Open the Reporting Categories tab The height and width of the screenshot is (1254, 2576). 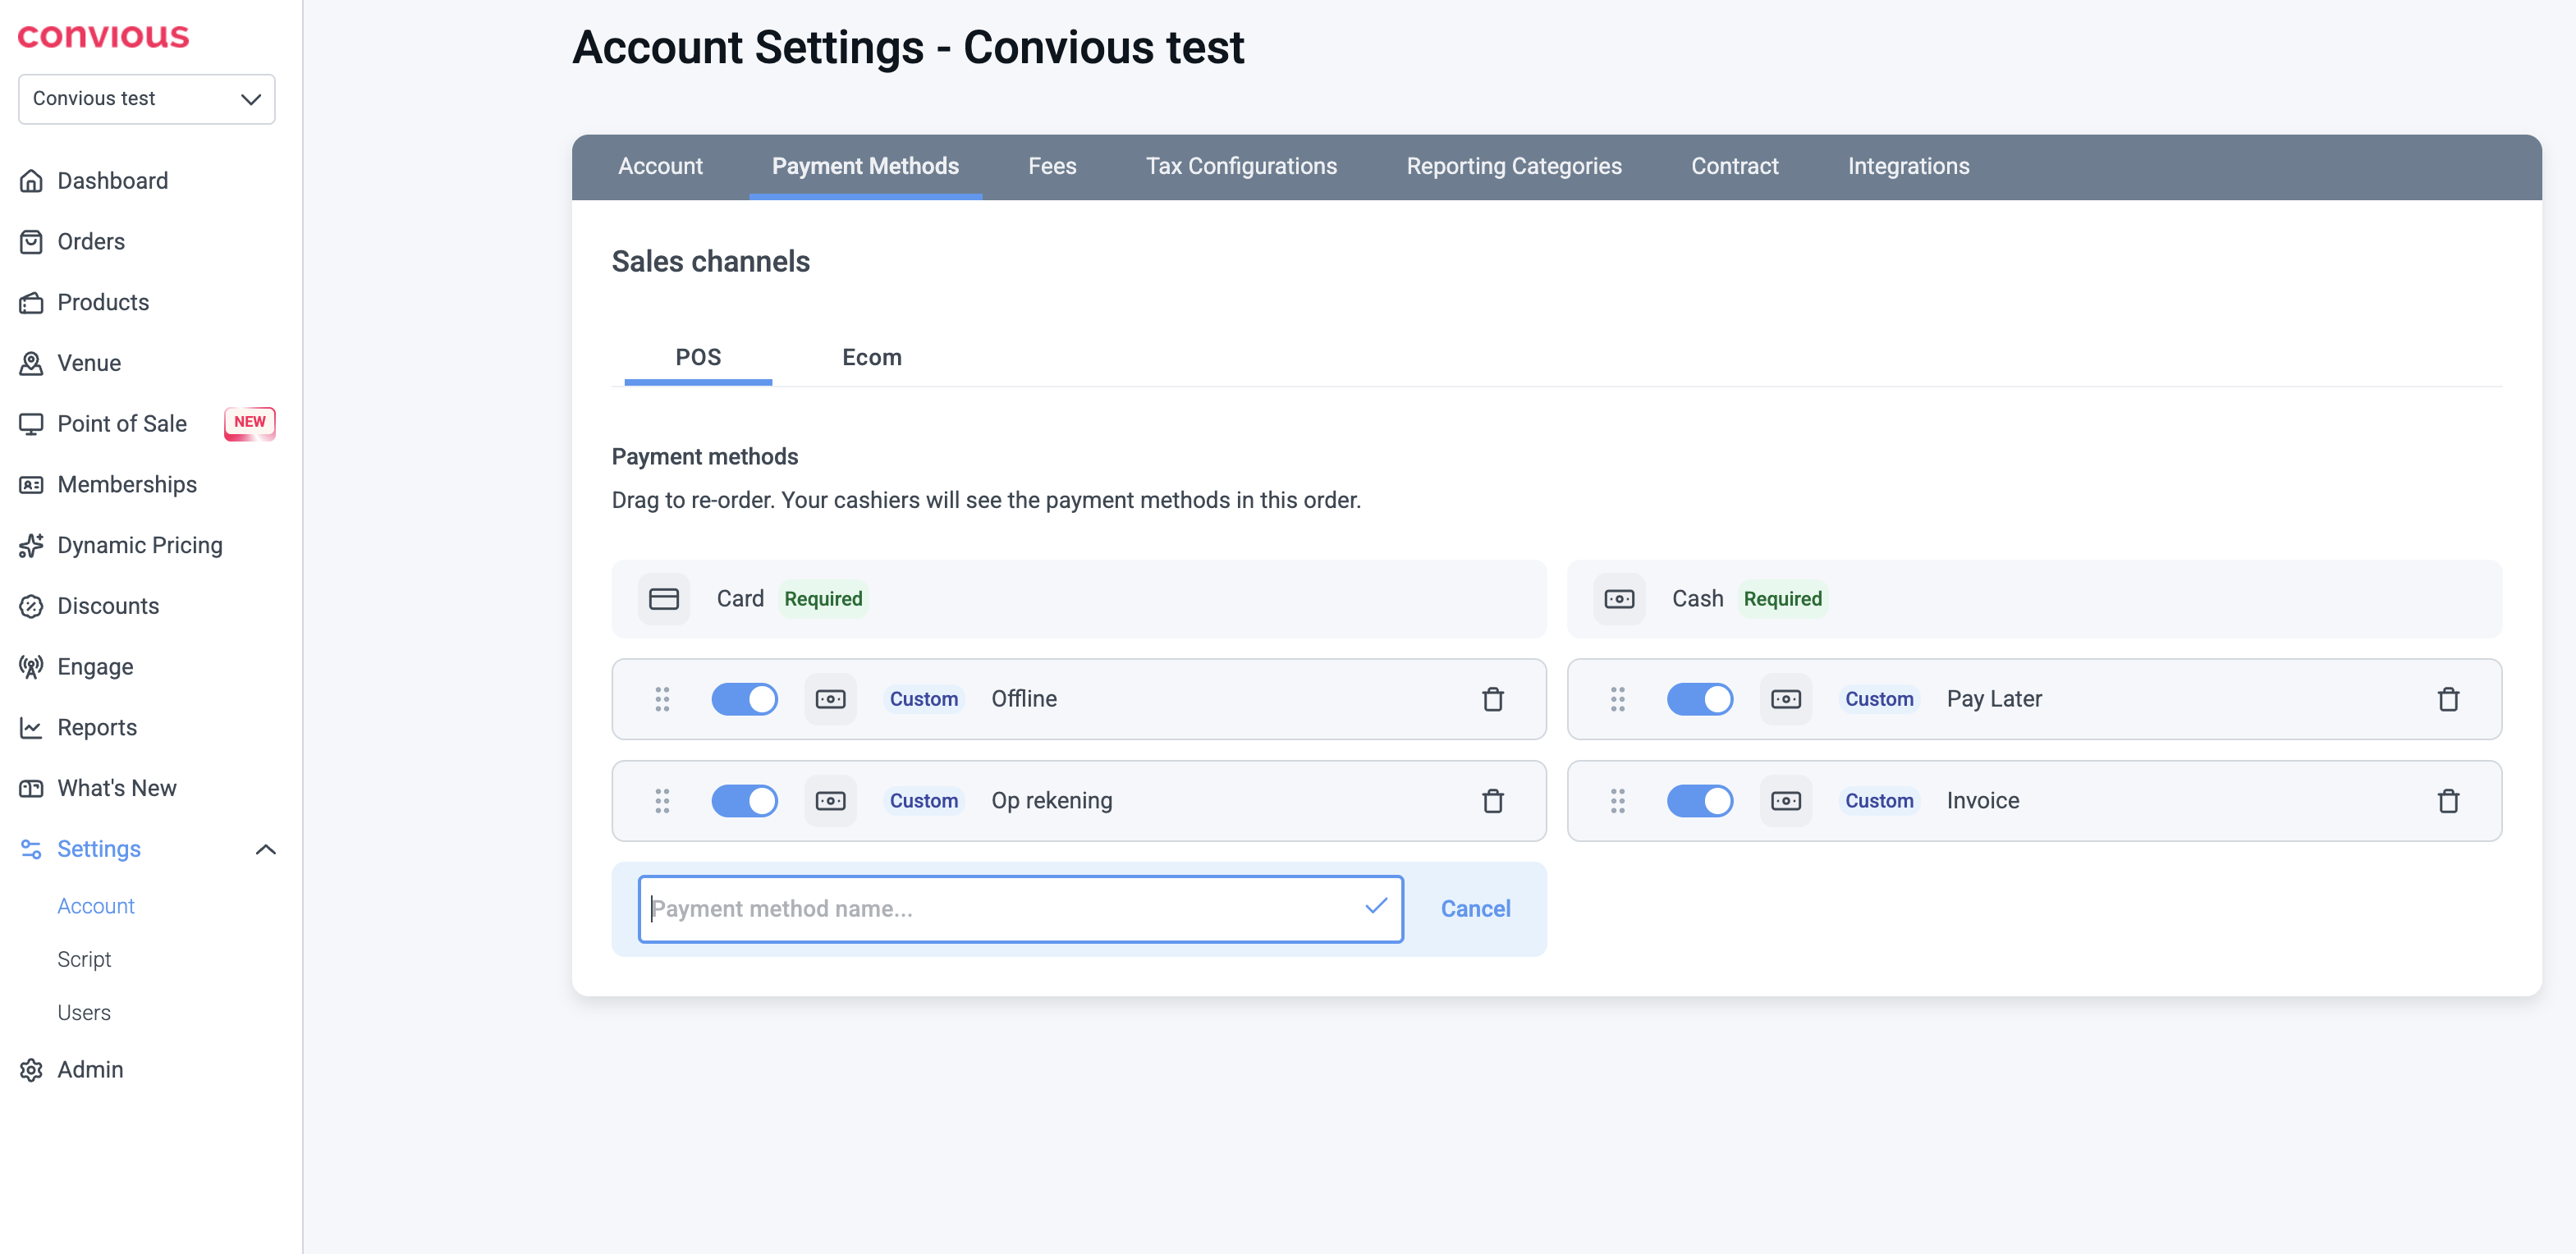click(1514, 166)
